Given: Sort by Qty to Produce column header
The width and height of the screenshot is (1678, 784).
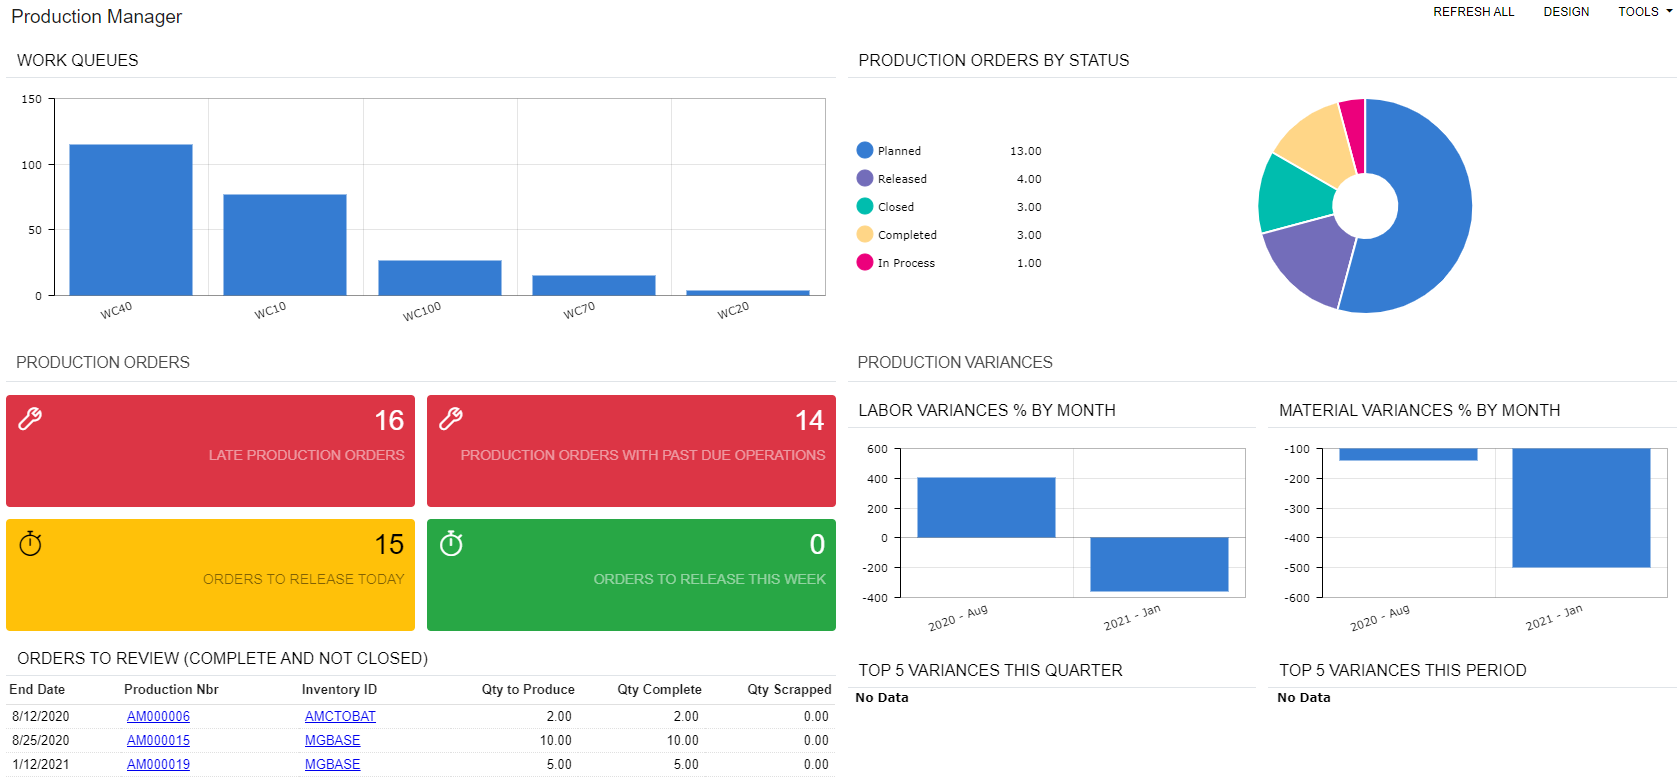Looking at the screenshot, I should point(528,689).
